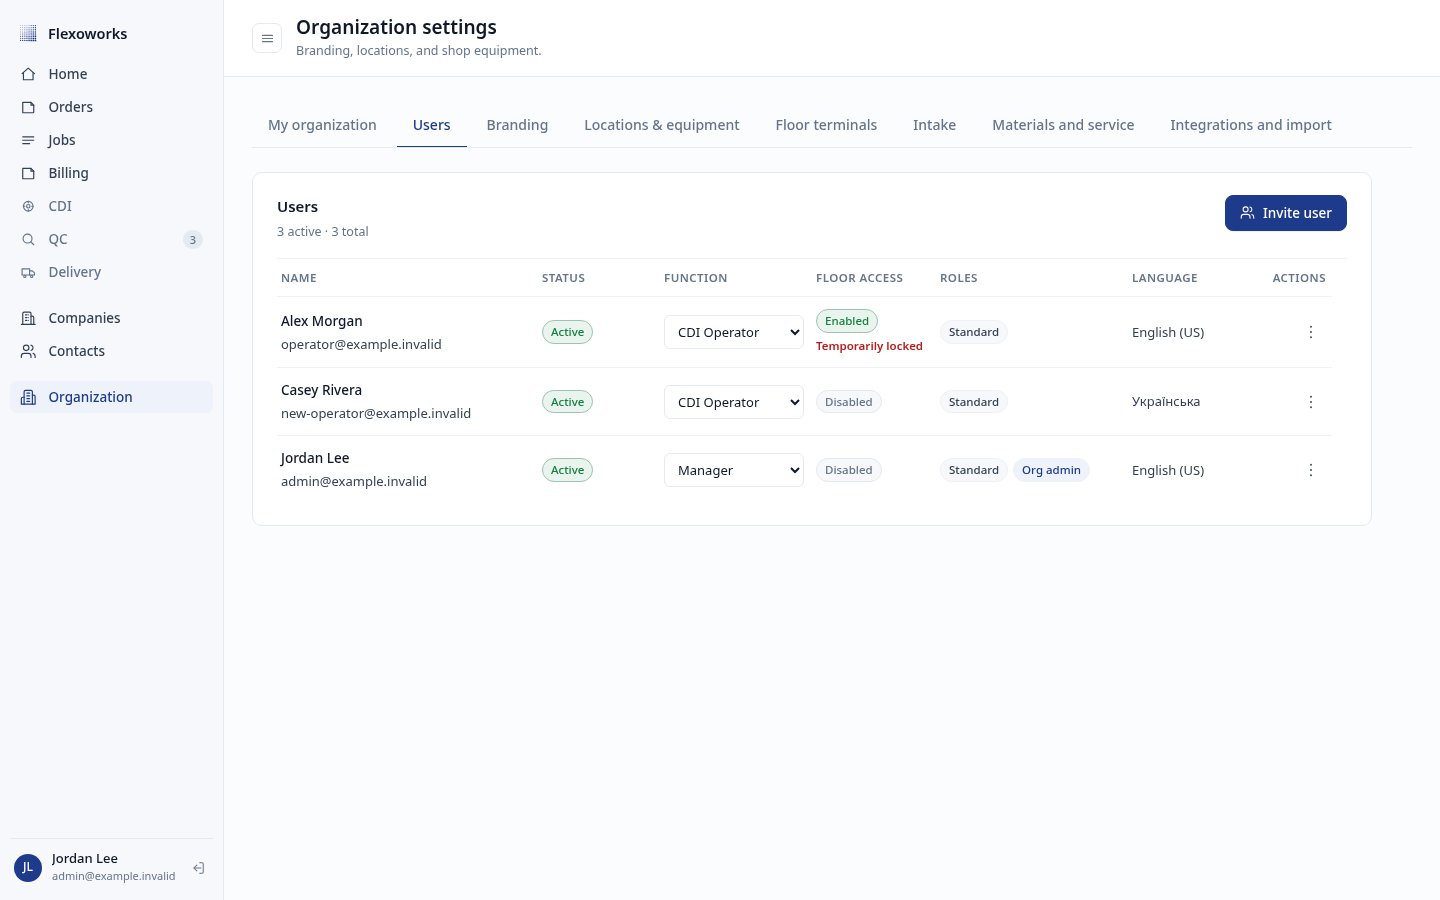Open actions menu for Casey Rivera
This screenshot has height=900, width=1440.
click(1311, 402)
